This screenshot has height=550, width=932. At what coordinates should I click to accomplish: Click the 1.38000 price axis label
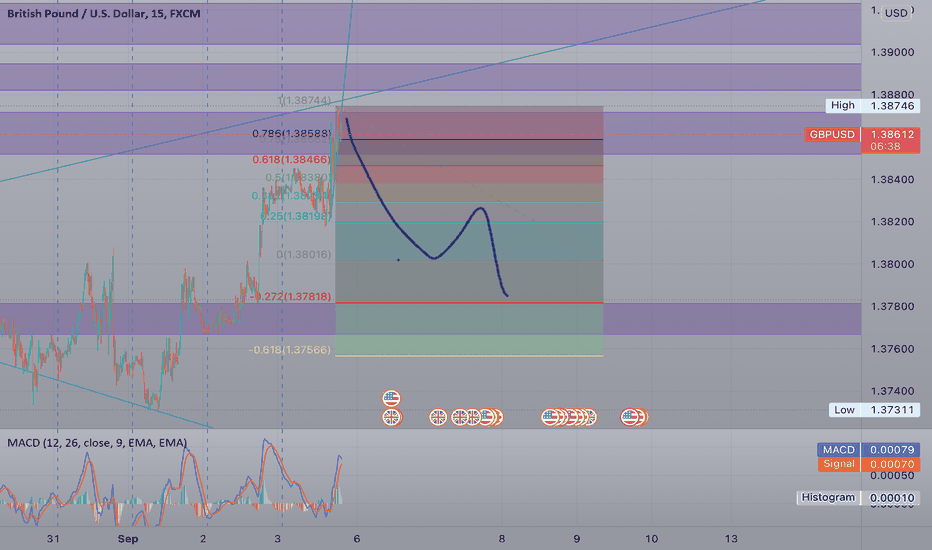tap(892, 264)
